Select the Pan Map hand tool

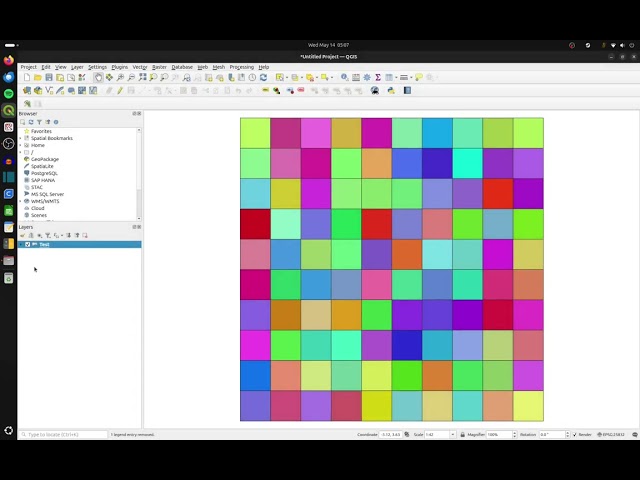[98, 77]
